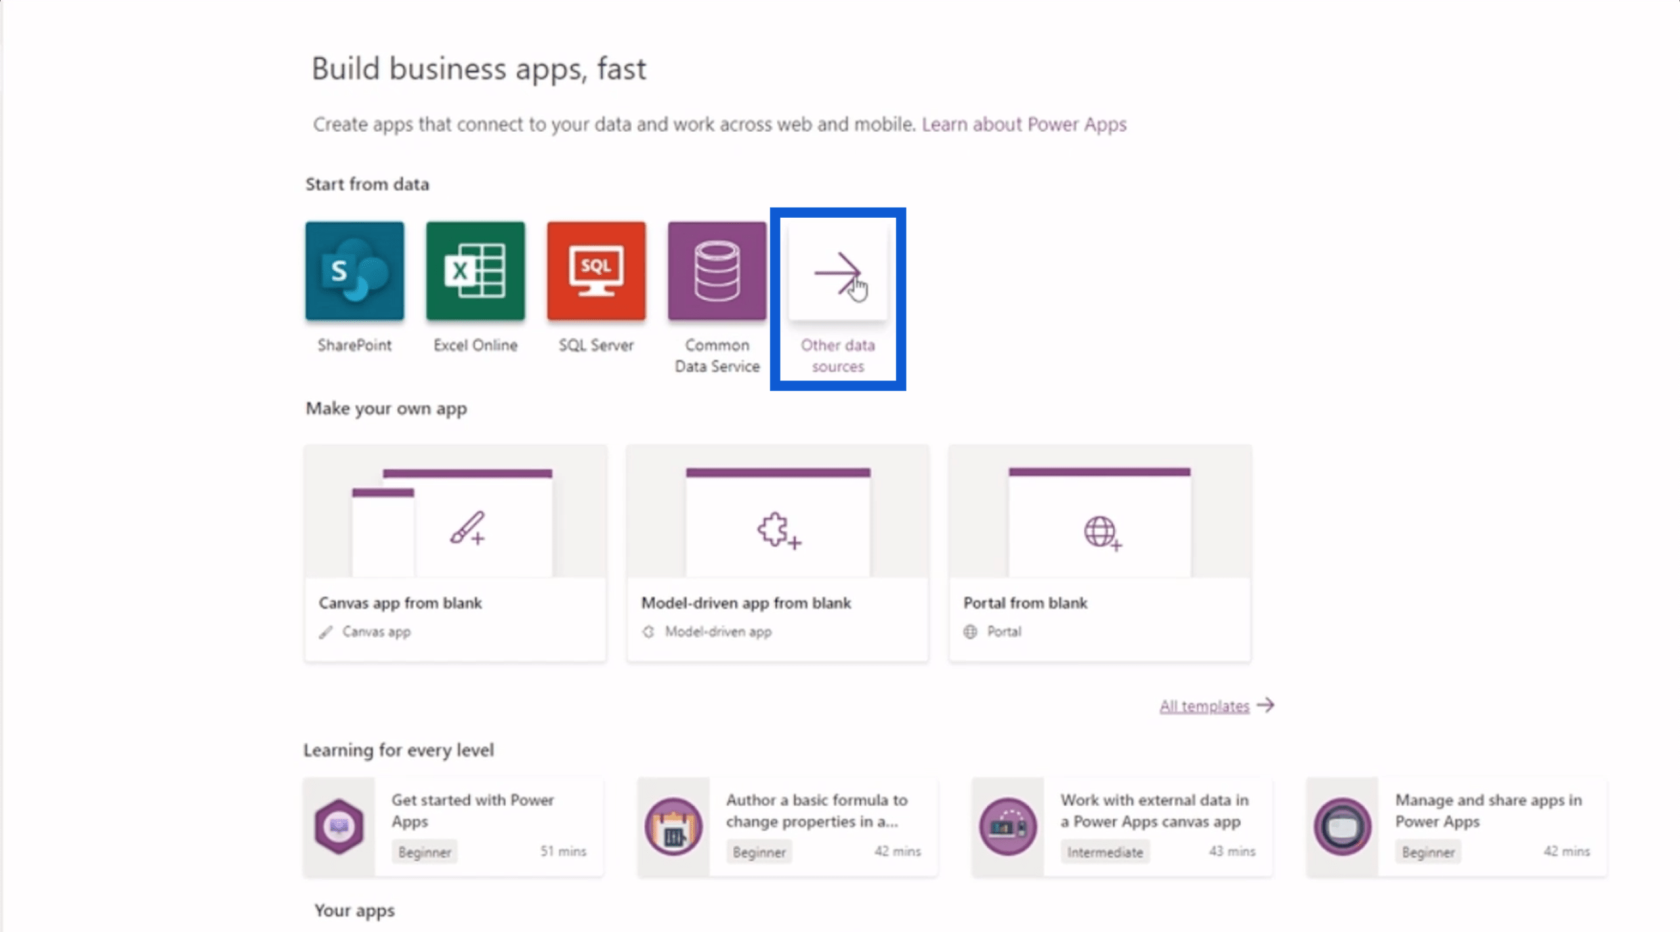Open Work with external data course
This screenshot has height=932, width=1680.
tap(1154, 810)
